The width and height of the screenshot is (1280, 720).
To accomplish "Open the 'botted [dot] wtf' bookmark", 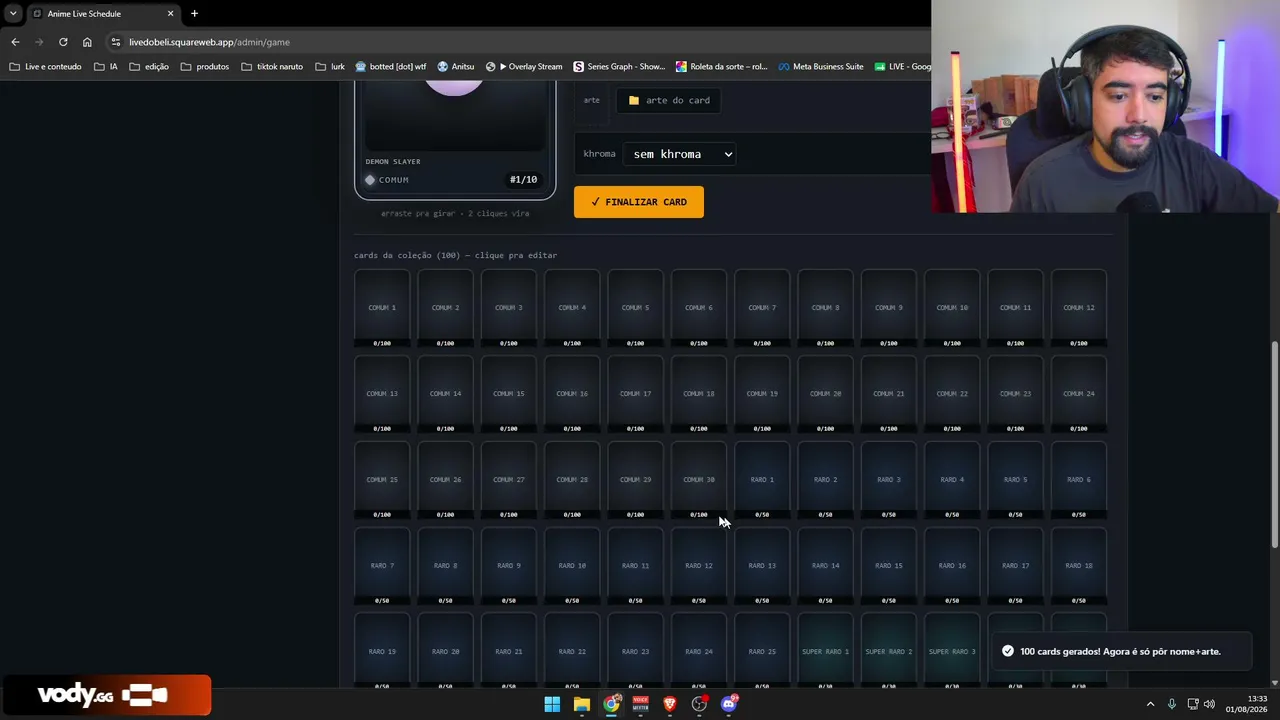I will coord(391,67).
